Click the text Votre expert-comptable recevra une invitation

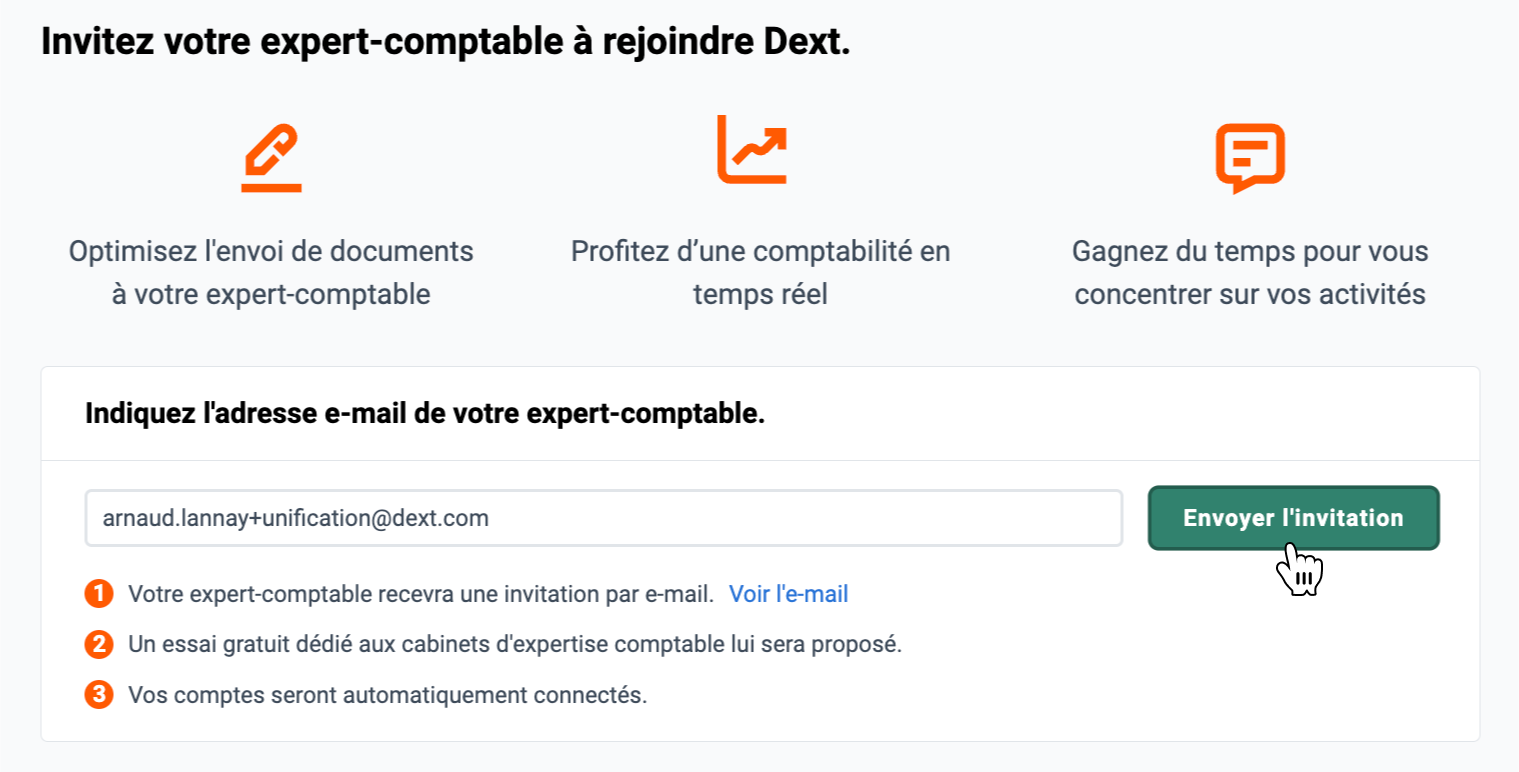(421, 594)
